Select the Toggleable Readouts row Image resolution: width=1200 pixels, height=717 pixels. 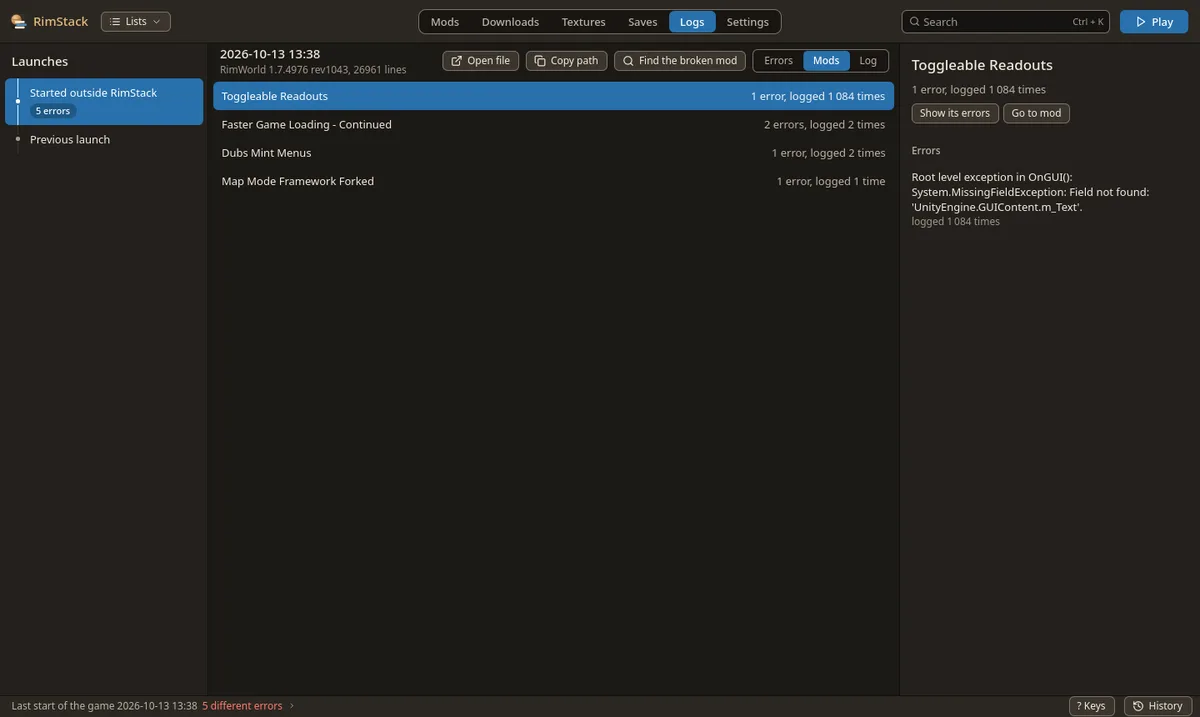[x=553, y=96]
